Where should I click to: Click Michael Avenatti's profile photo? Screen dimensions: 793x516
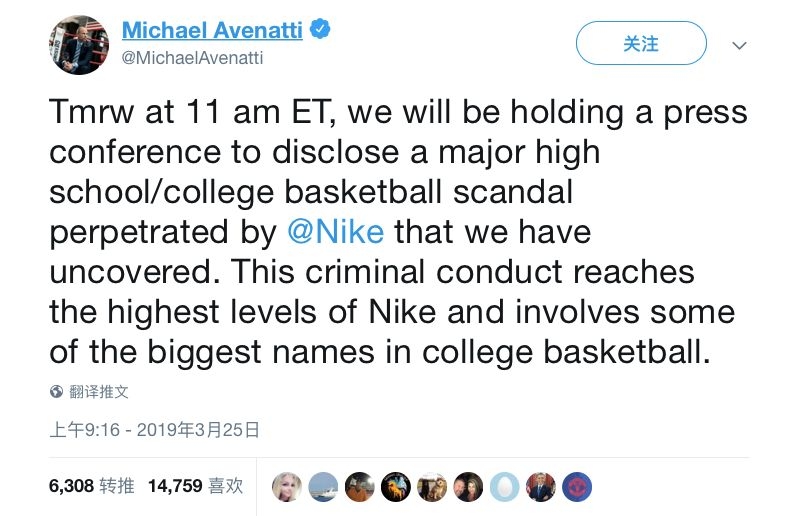[x=79, y=44]
